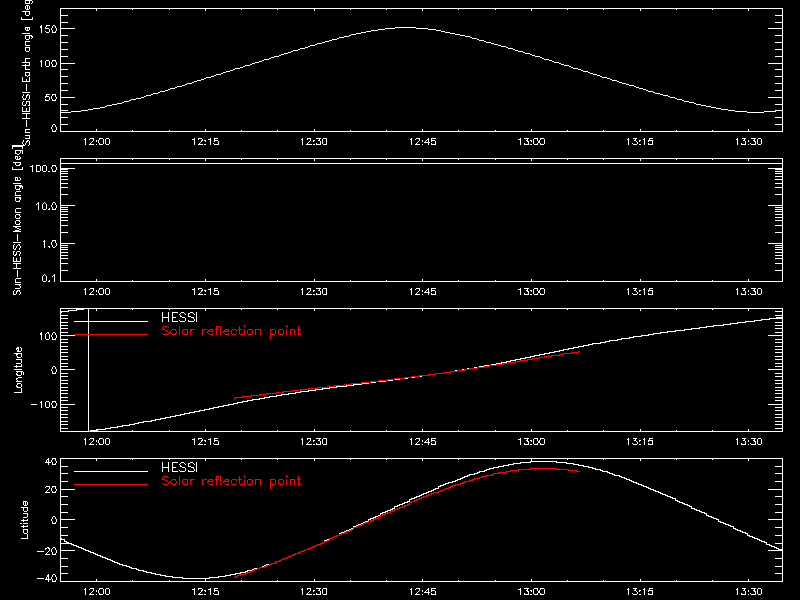The image size is (800, 600).
Task: Click the -20 tick label on Latitude axis
Action: (x=47, y=551)
